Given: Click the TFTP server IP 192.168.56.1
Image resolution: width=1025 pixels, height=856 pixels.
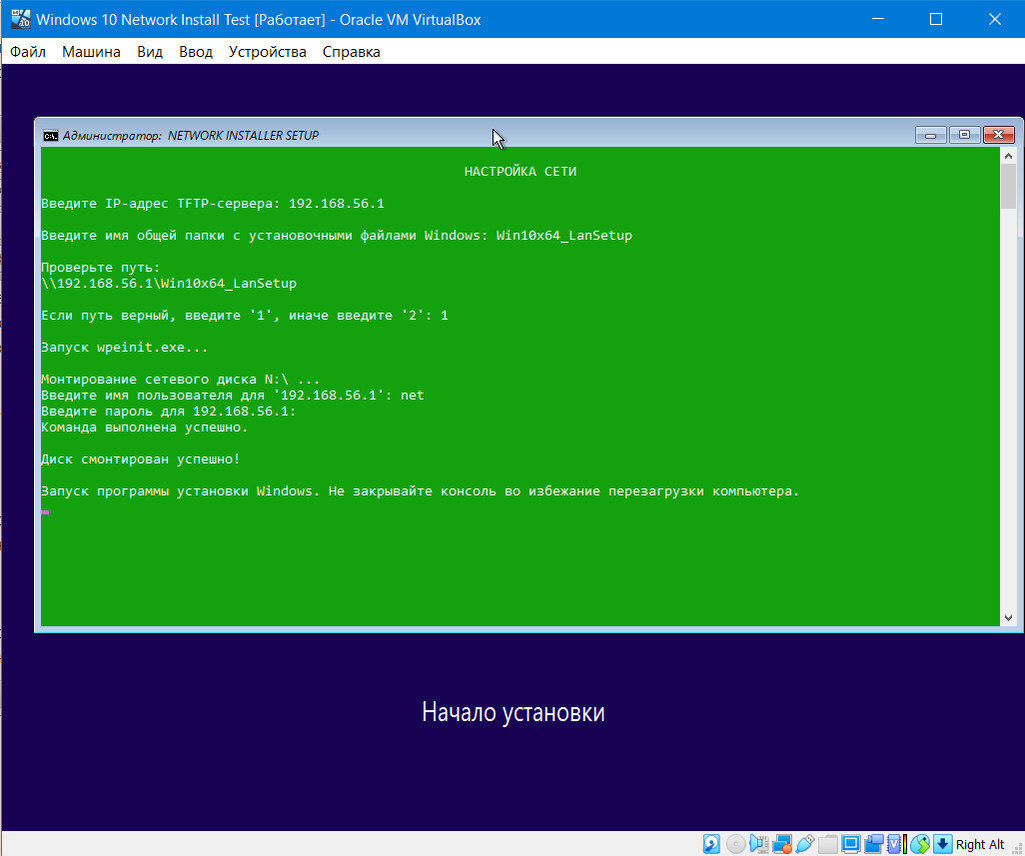Looking at the screenshot, I should pyautogui.click(x=337, y=203).
